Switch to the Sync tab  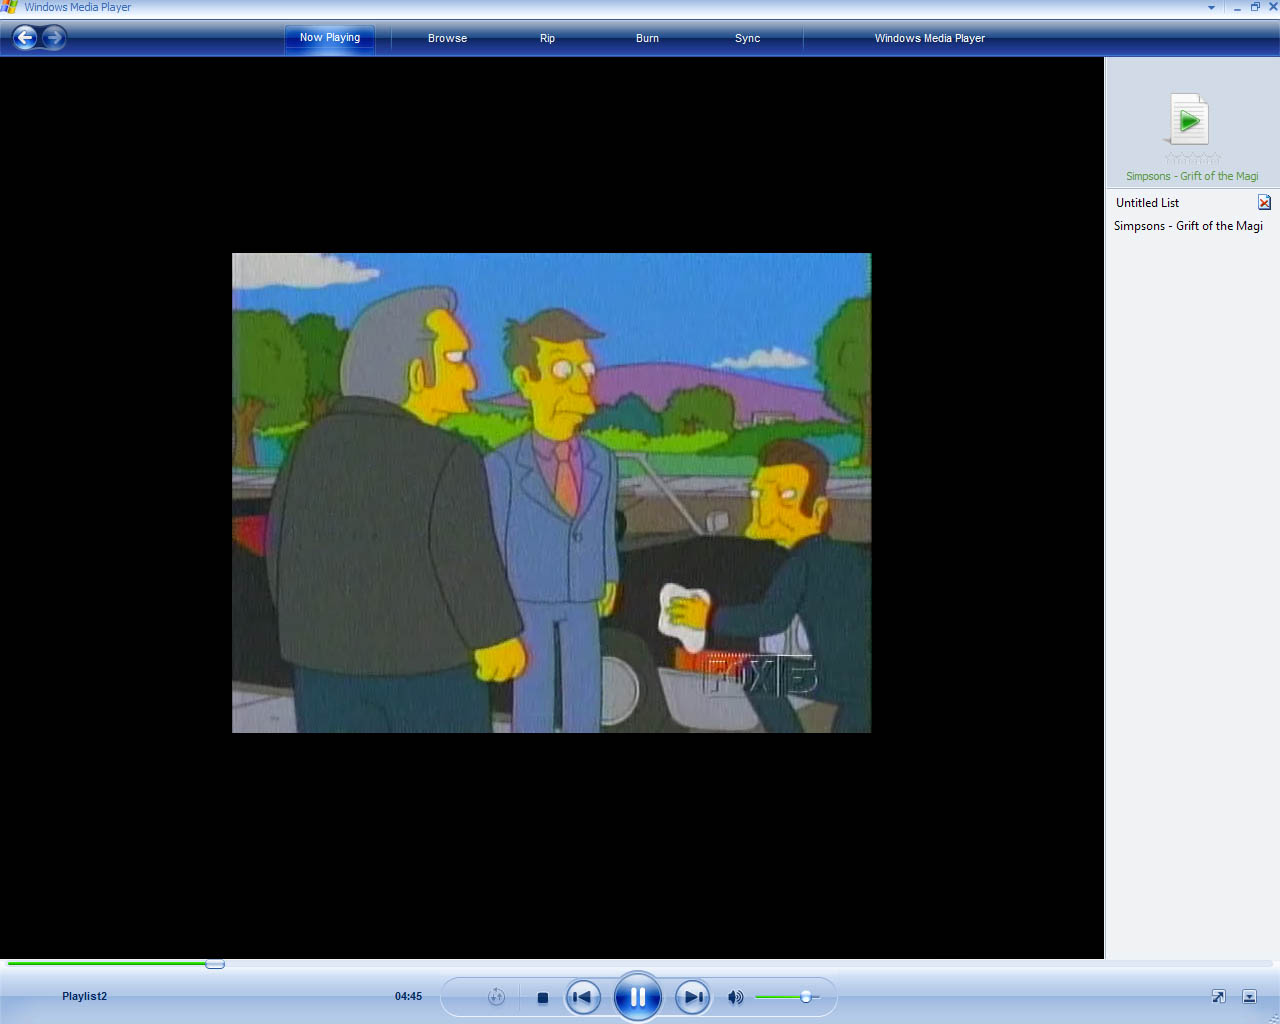(x=747, y=38)
